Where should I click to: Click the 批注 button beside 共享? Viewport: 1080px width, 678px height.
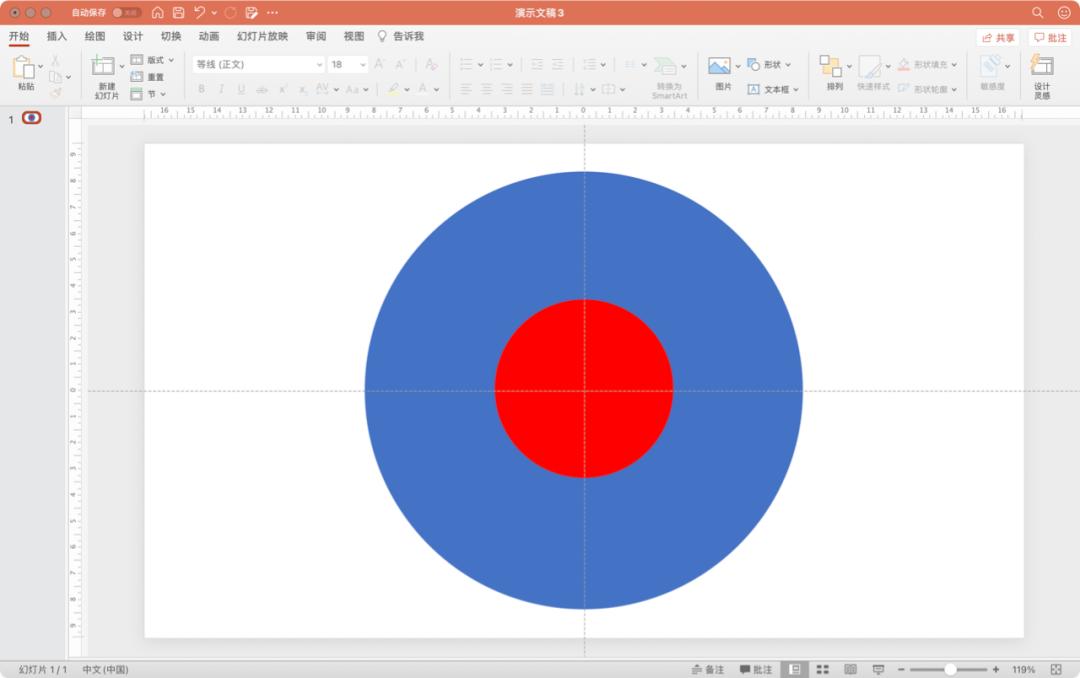(x=1050, y=37)
